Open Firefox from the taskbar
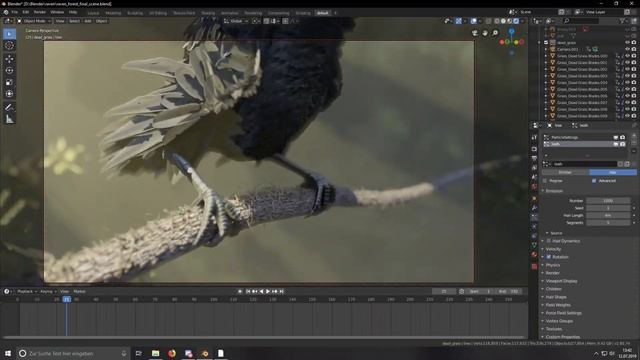This screenshot has width=640, height=360. (172, 353)
